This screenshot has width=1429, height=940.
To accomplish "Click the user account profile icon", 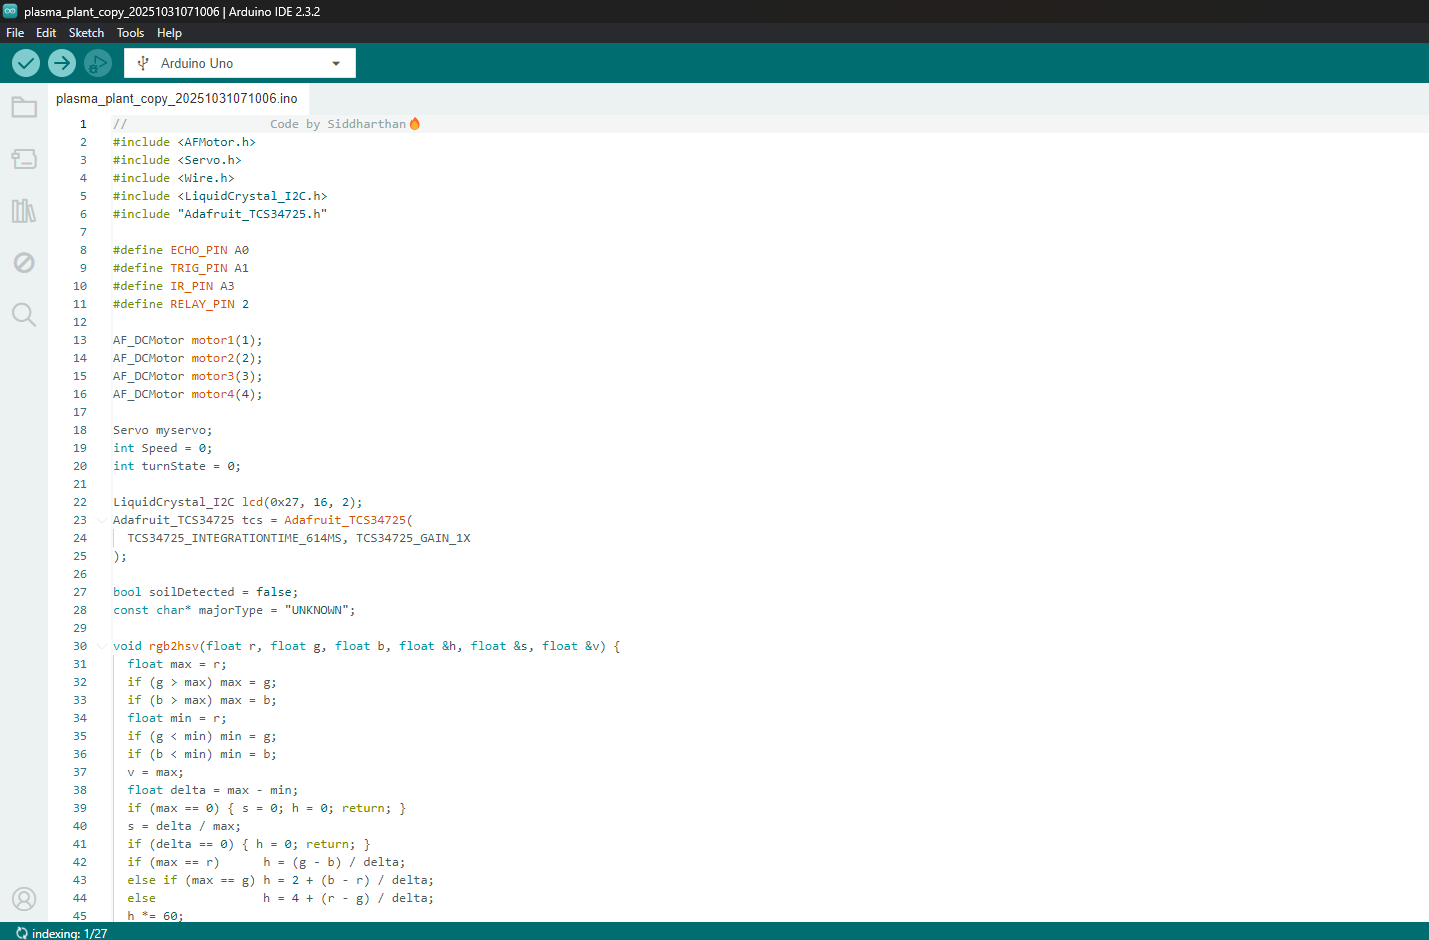I will click(x=24, y=899).
